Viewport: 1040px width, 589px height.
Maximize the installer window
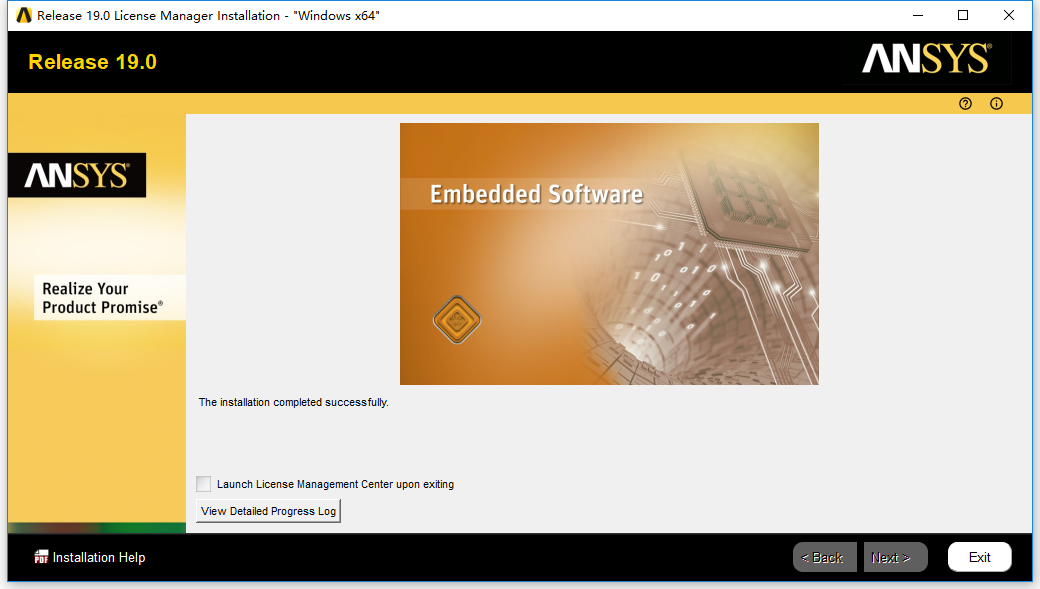963,15
